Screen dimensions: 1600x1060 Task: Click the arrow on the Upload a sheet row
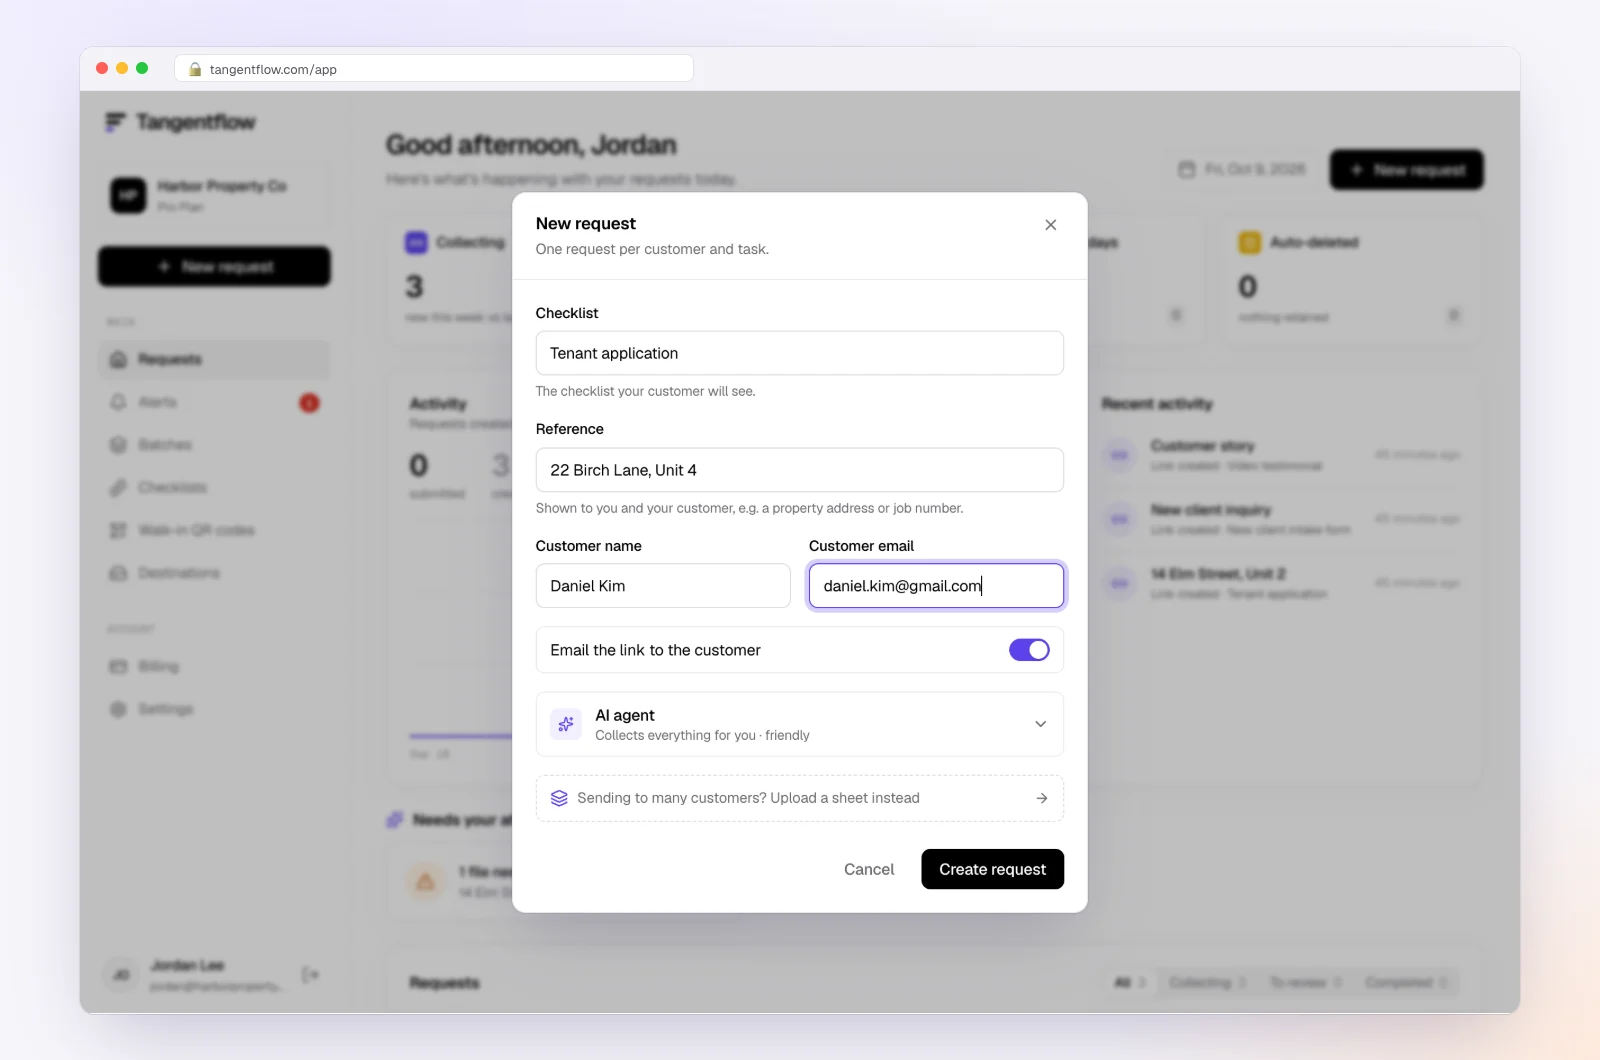click(1041, 798)
